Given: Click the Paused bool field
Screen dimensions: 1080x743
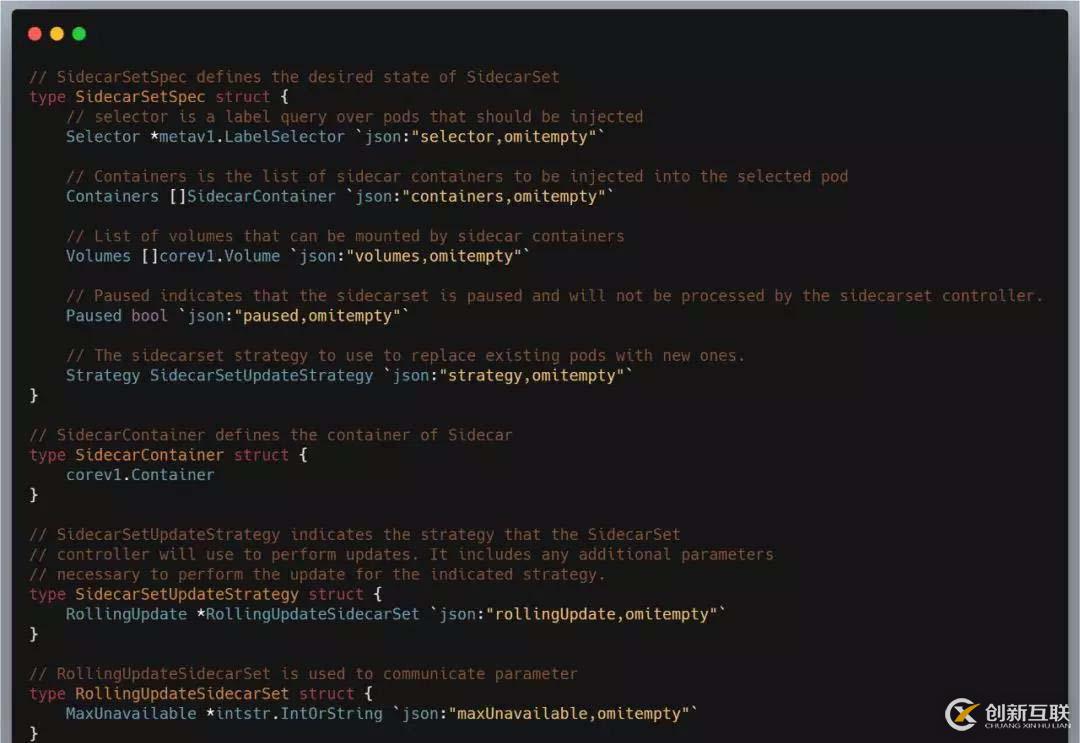Looking at the screenshot, I should pyautogui.click(x=117, y=316).
